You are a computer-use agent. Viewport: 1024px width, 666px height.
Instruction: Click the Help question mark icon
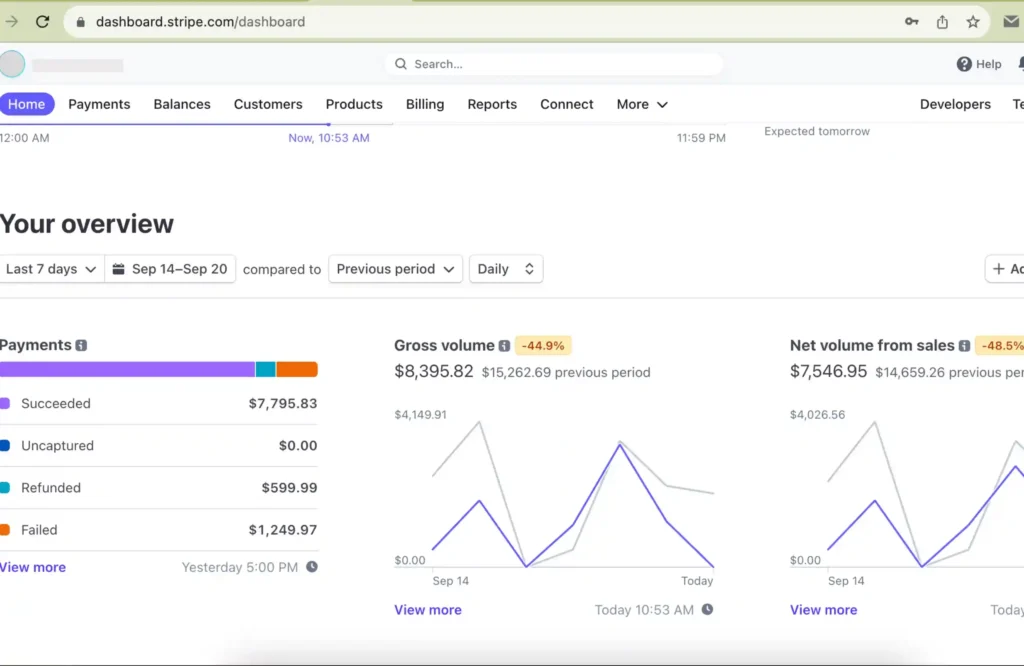[x=964, y=64]
